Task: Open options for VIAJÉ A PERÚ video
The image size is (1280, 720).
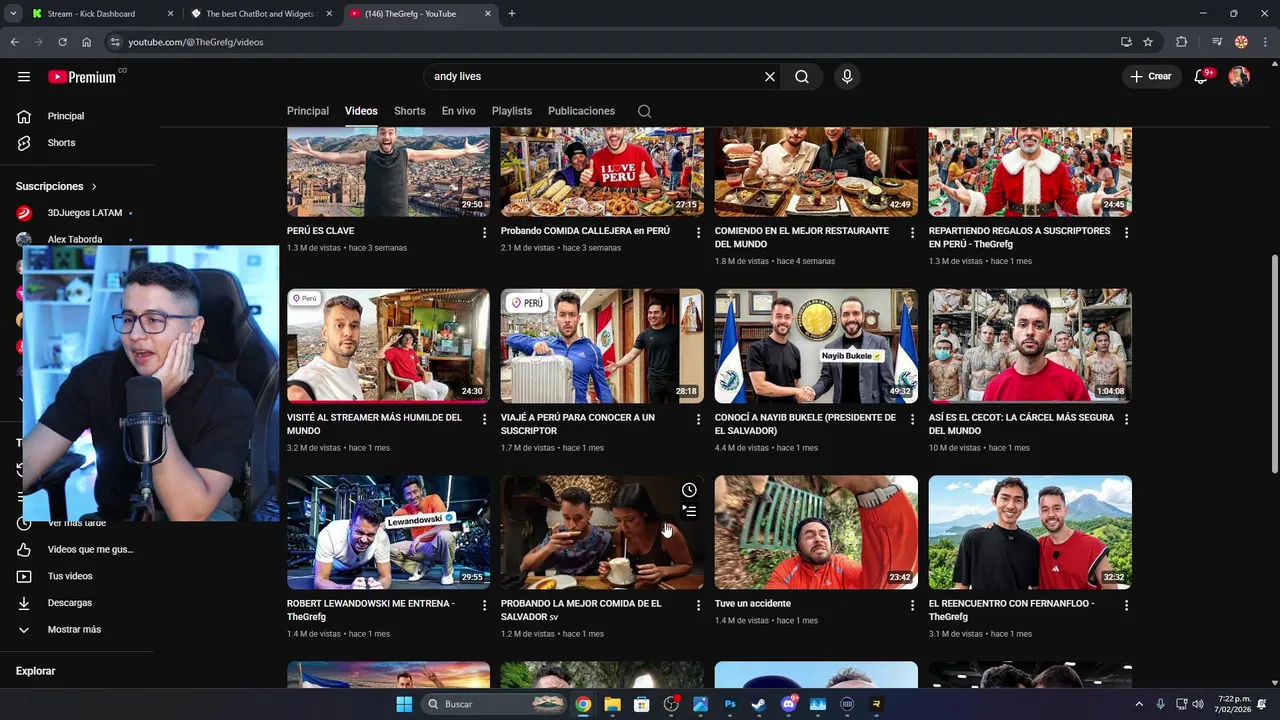Action: (x=699, y=419)
